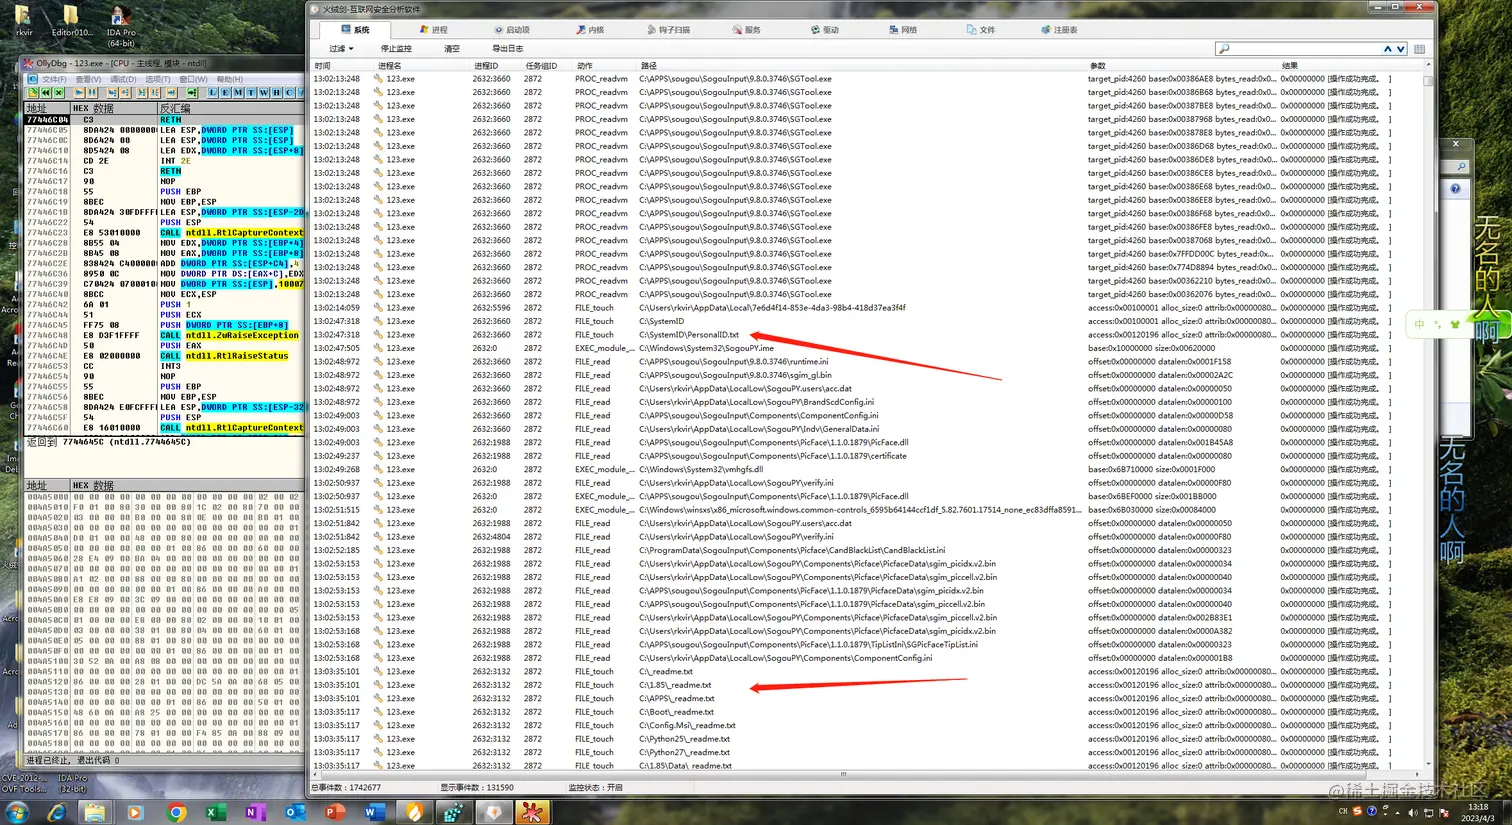Open the 服务 tab

(746, 30)
